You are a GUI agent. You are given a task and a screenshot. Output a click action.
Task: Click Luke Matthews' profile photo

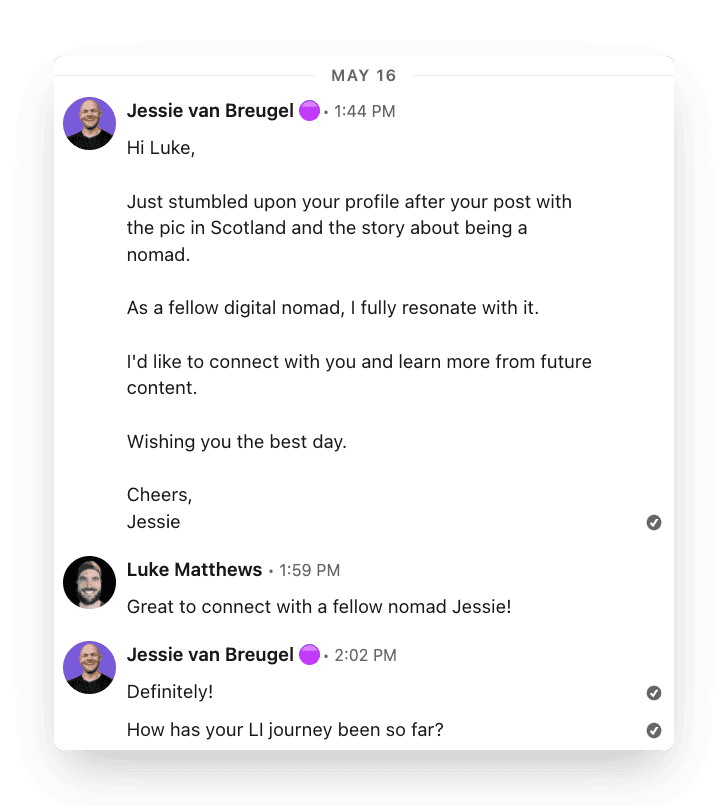pyautogui.click(x=89, y=582)
